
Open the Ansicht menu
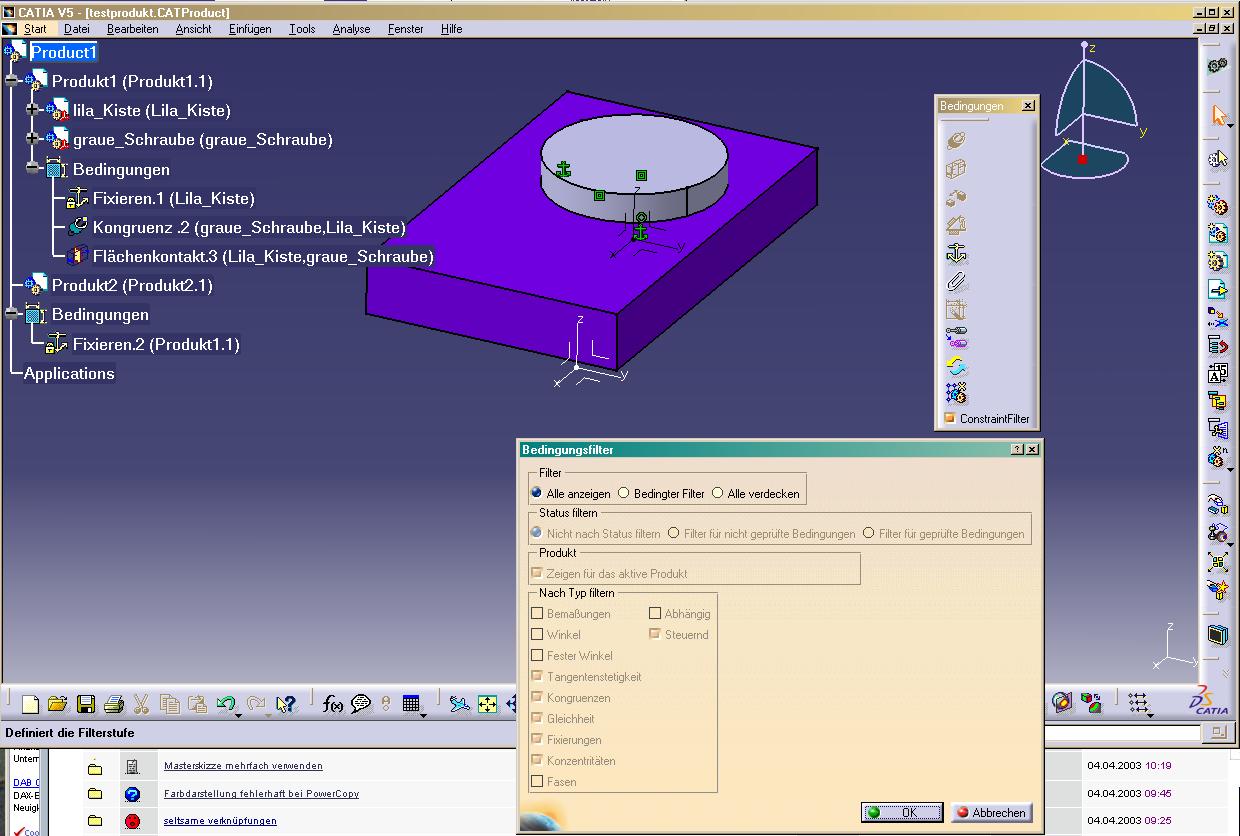[193, 29]
